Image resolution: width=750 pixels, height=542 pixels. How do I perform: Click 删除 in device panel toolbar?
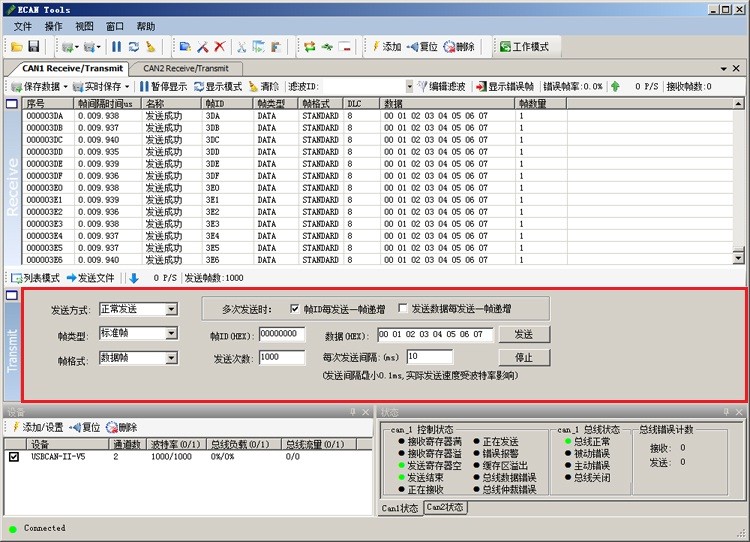pyautogui.click(x=121, y=427)
